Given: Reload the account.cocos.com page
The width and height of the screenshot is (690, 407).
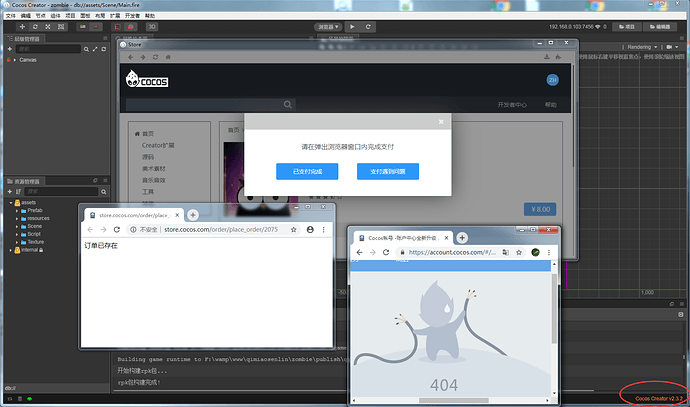Looking at the screenshot, I should (386, 253).
